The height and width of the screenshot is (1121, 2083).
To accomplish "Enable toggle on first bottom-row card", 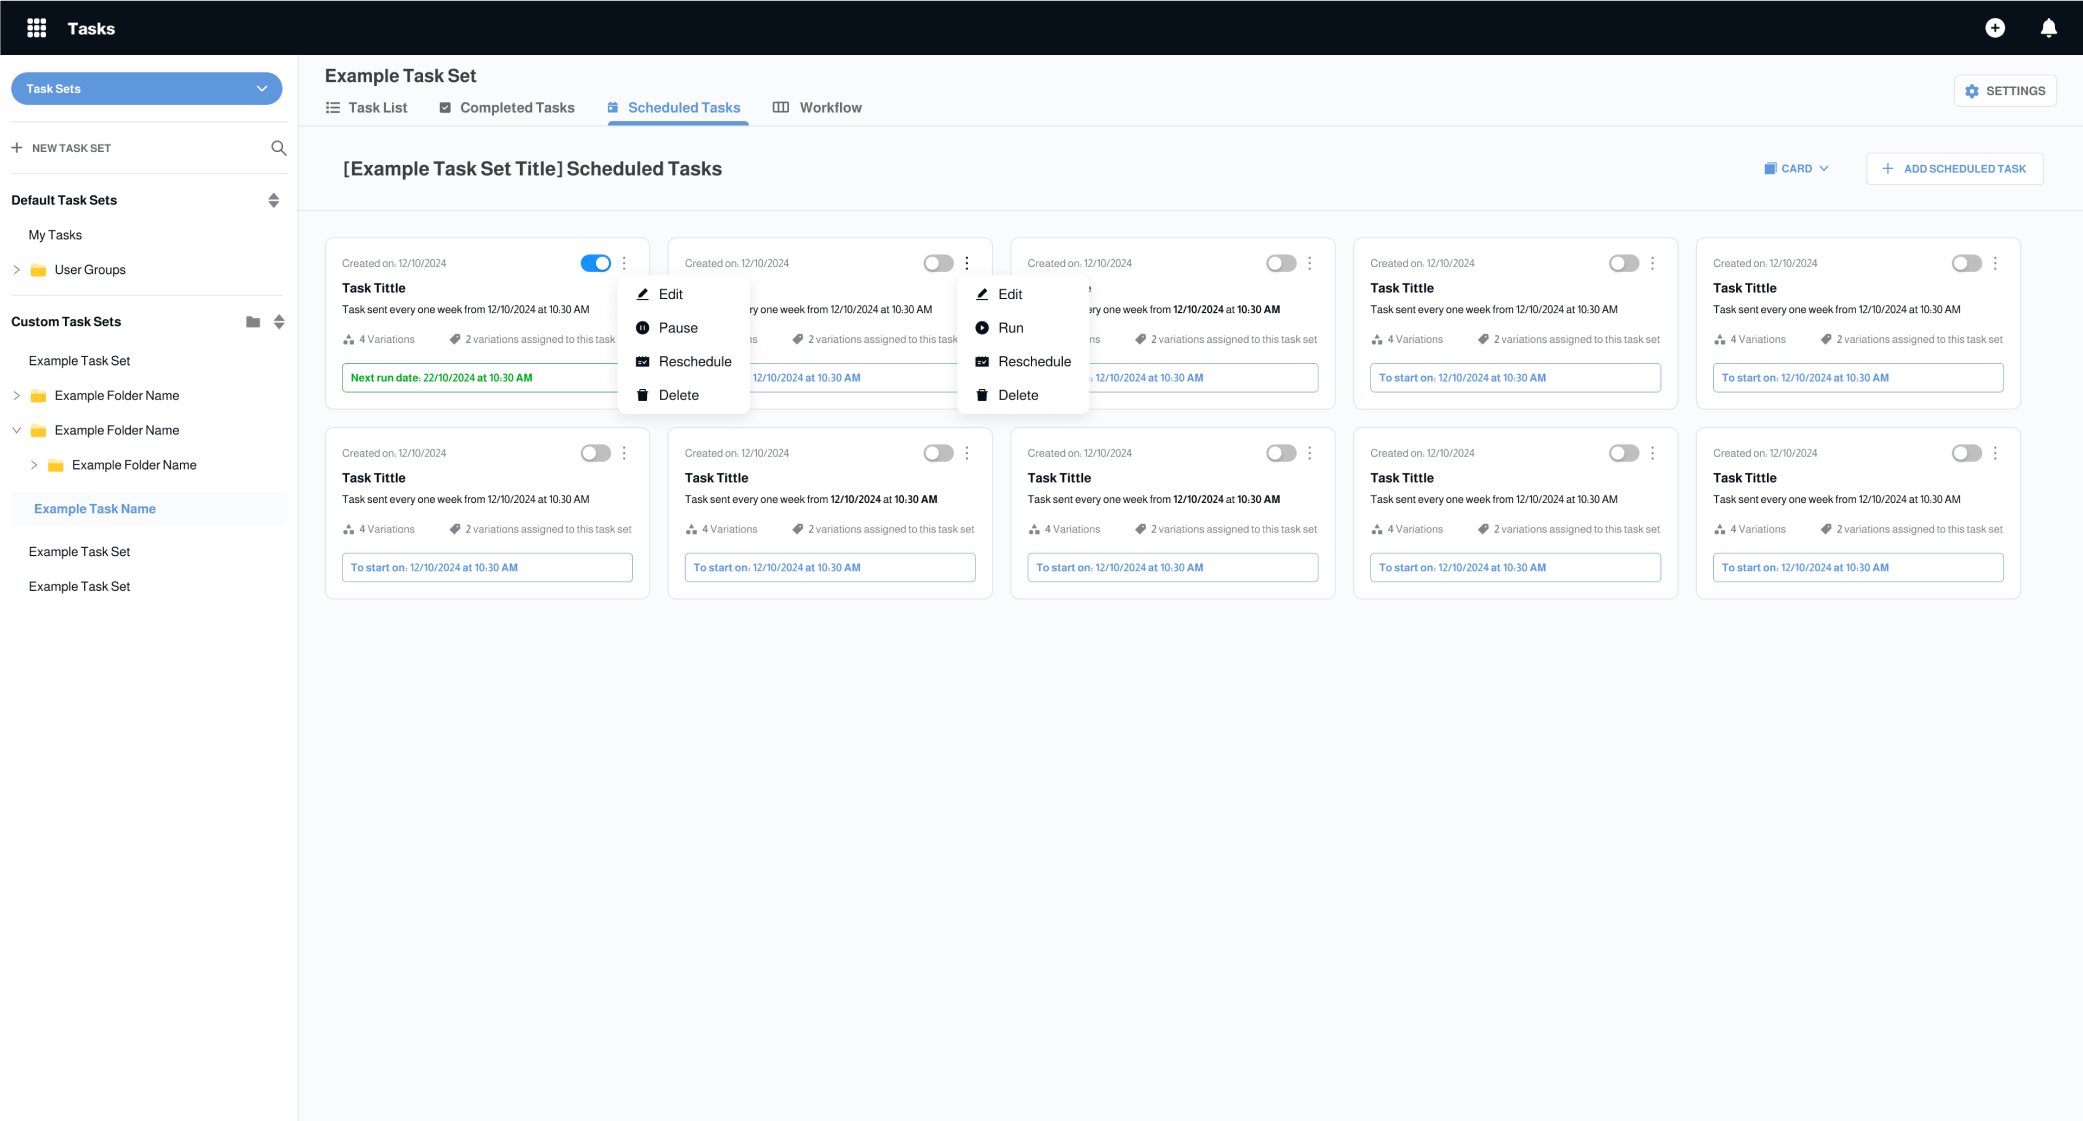I will click(595, 454).
